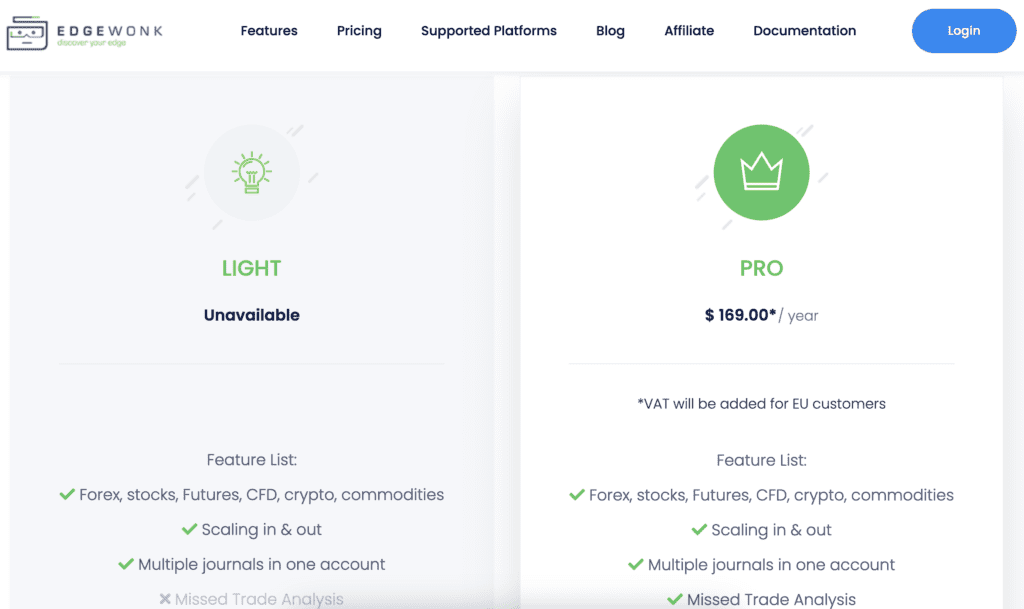
Task: Click the crown icon for PRO plan
Action: click(761, 171)
